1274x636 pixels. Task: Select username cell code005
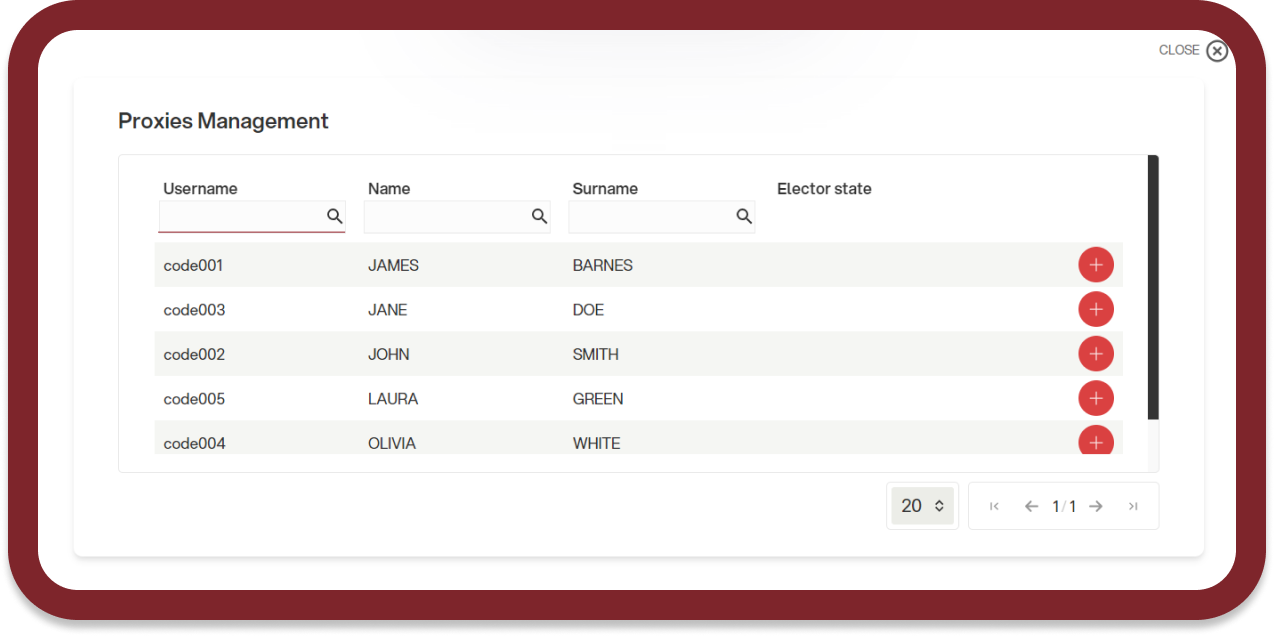click(x=194, y=399)
